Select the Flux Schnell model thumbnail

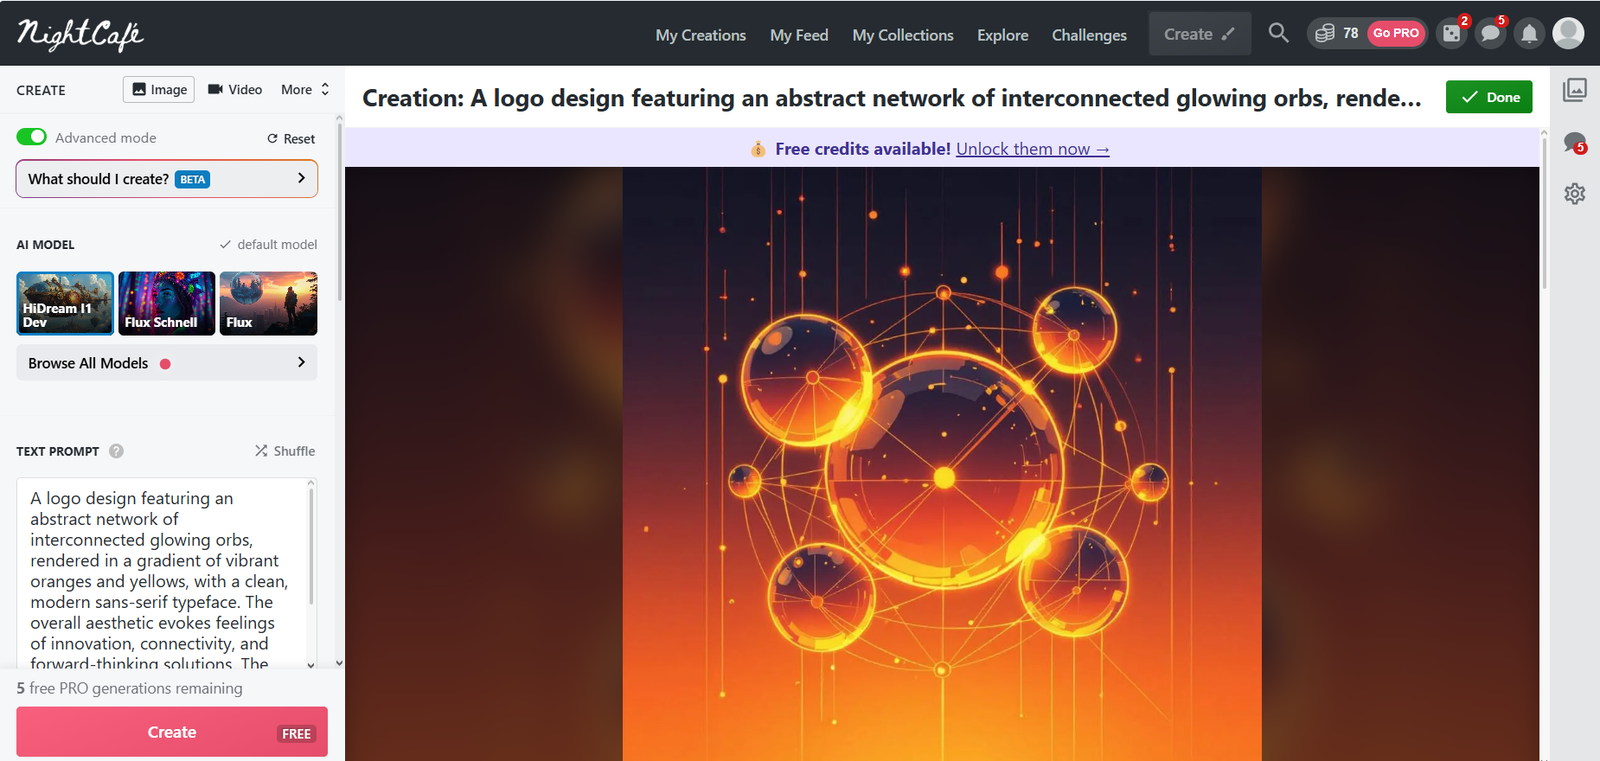coord(167,303)
